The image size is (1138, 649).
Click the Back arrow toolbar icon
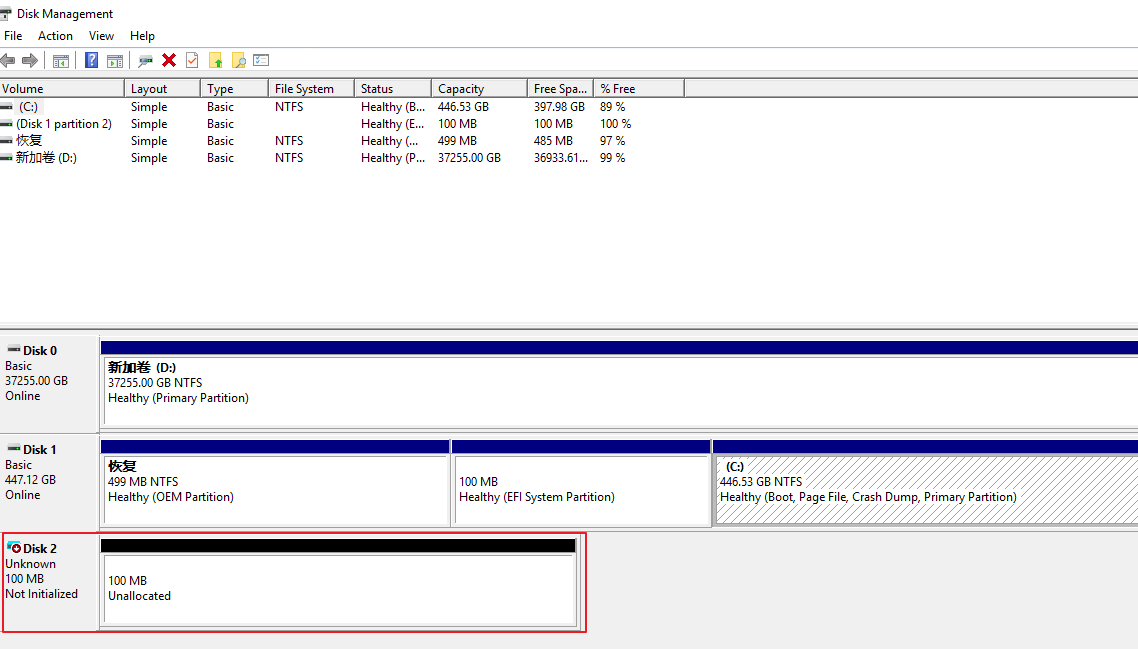click(x=8, y=61)
